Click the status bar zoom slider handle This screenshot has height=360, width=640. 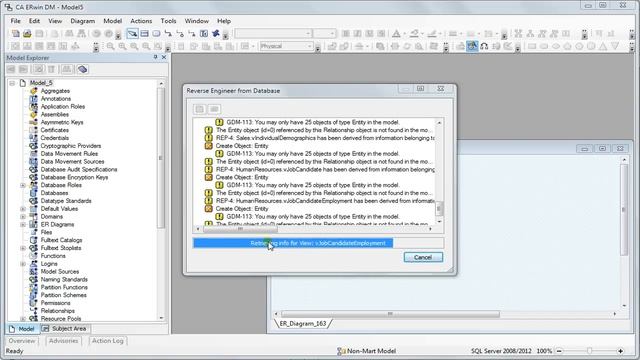(589, 351)
